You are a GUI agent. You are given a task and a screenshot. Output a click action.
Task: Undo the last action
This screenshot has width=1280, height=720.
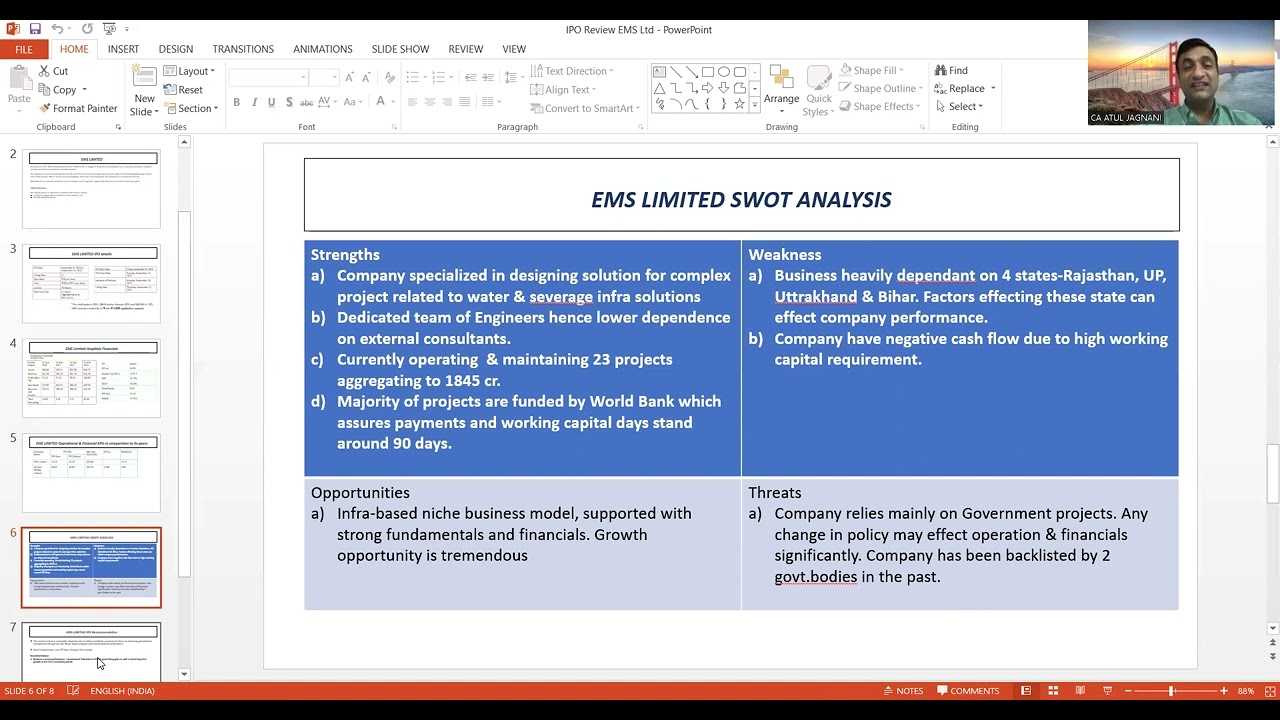pyautogui.click(x=57, y=29)
